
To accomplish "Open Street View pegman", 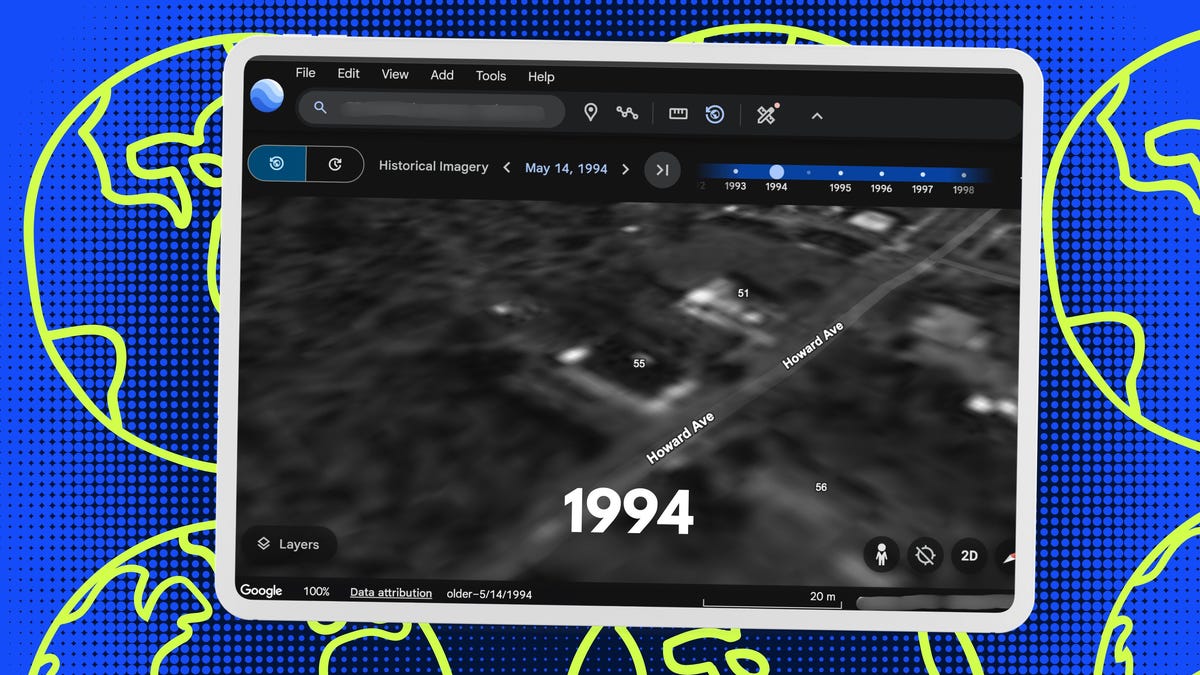I will click(881, 554).
